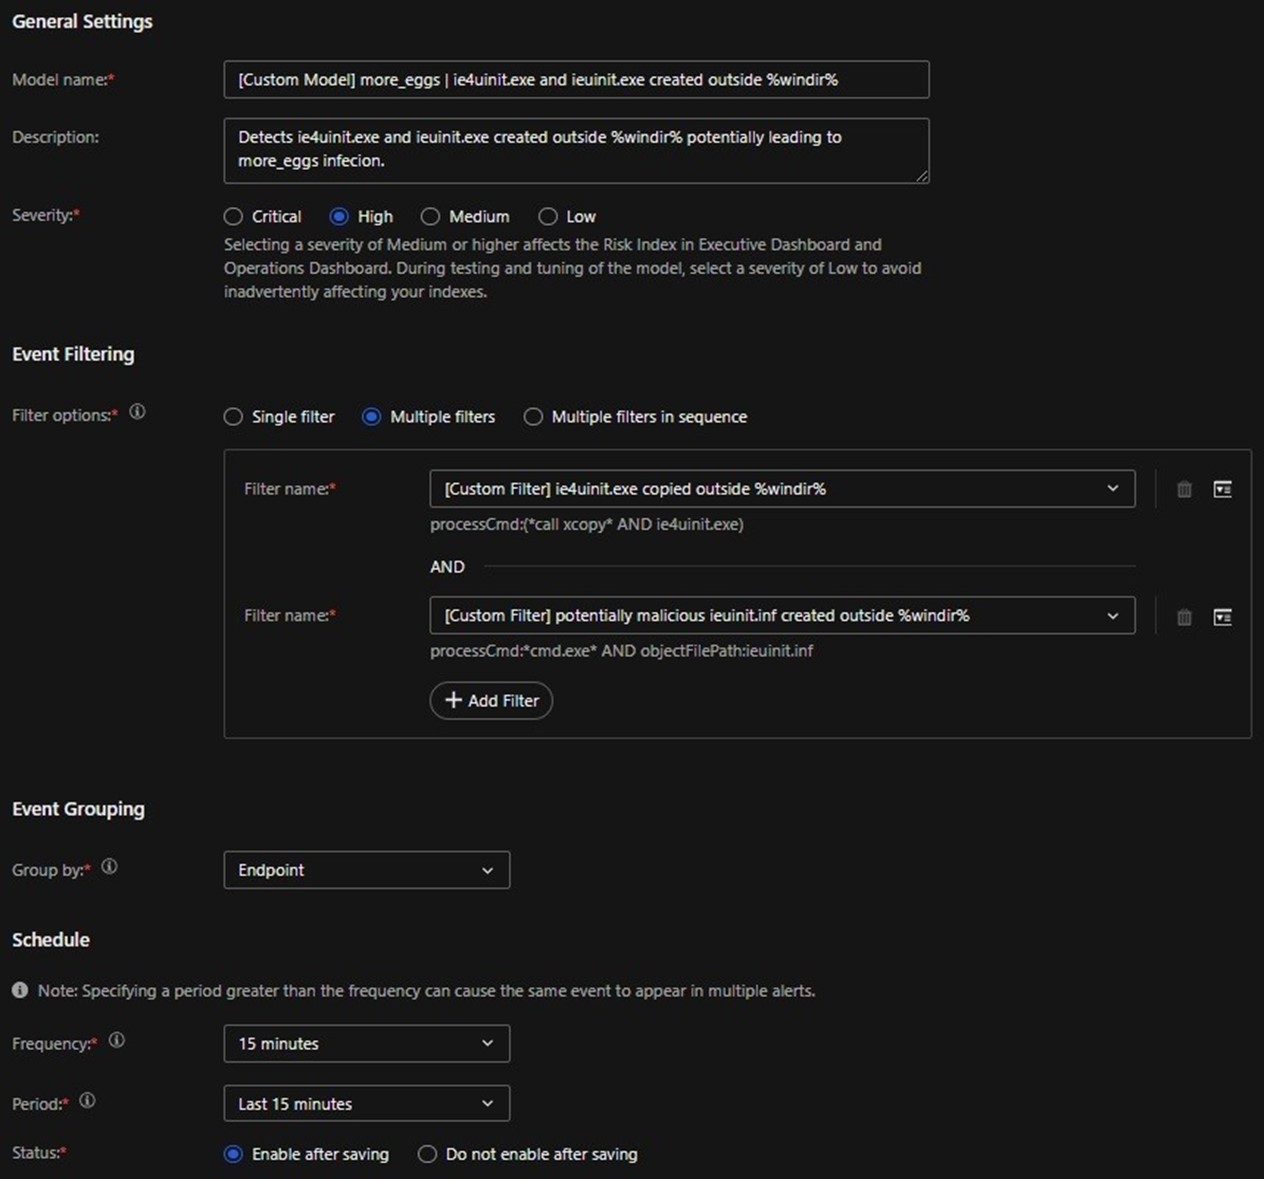This screenshot has height=1179, width=1264.
Task: Select Single filter option
Action: click(x=234, y=417)
